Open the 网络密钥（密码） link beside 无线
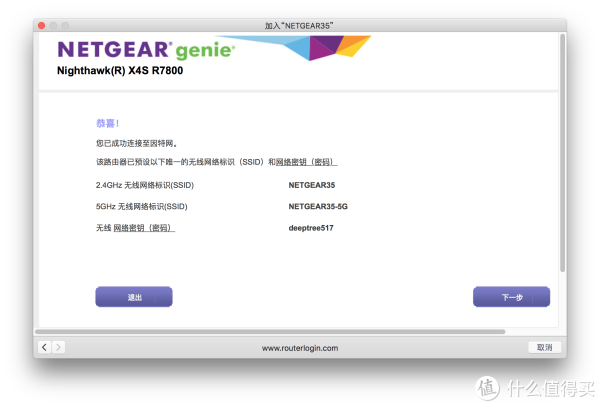The height and width of the screenshot is (406, 600). pyautogui.click(x=144, y=228)
